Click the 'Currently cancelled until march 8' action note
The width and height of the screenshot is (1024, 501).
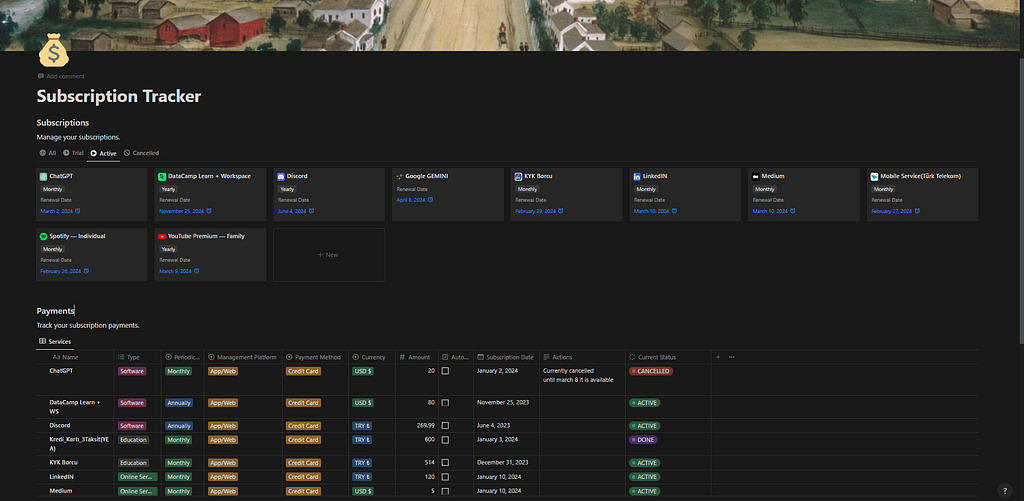pyautogui.click(x=578, y=375)
